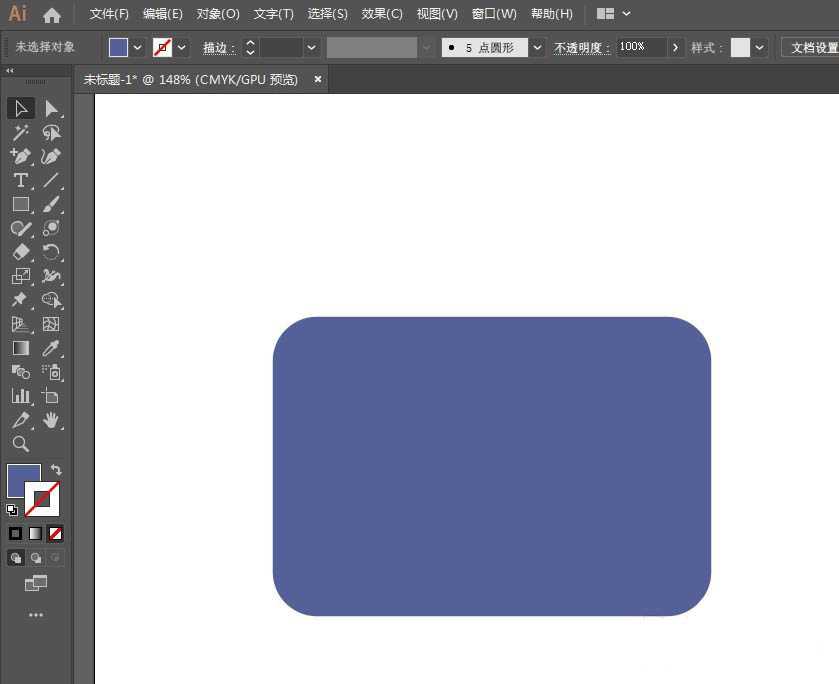
Task: Click the 文档设置 button
Action: [x=812, y=47]
